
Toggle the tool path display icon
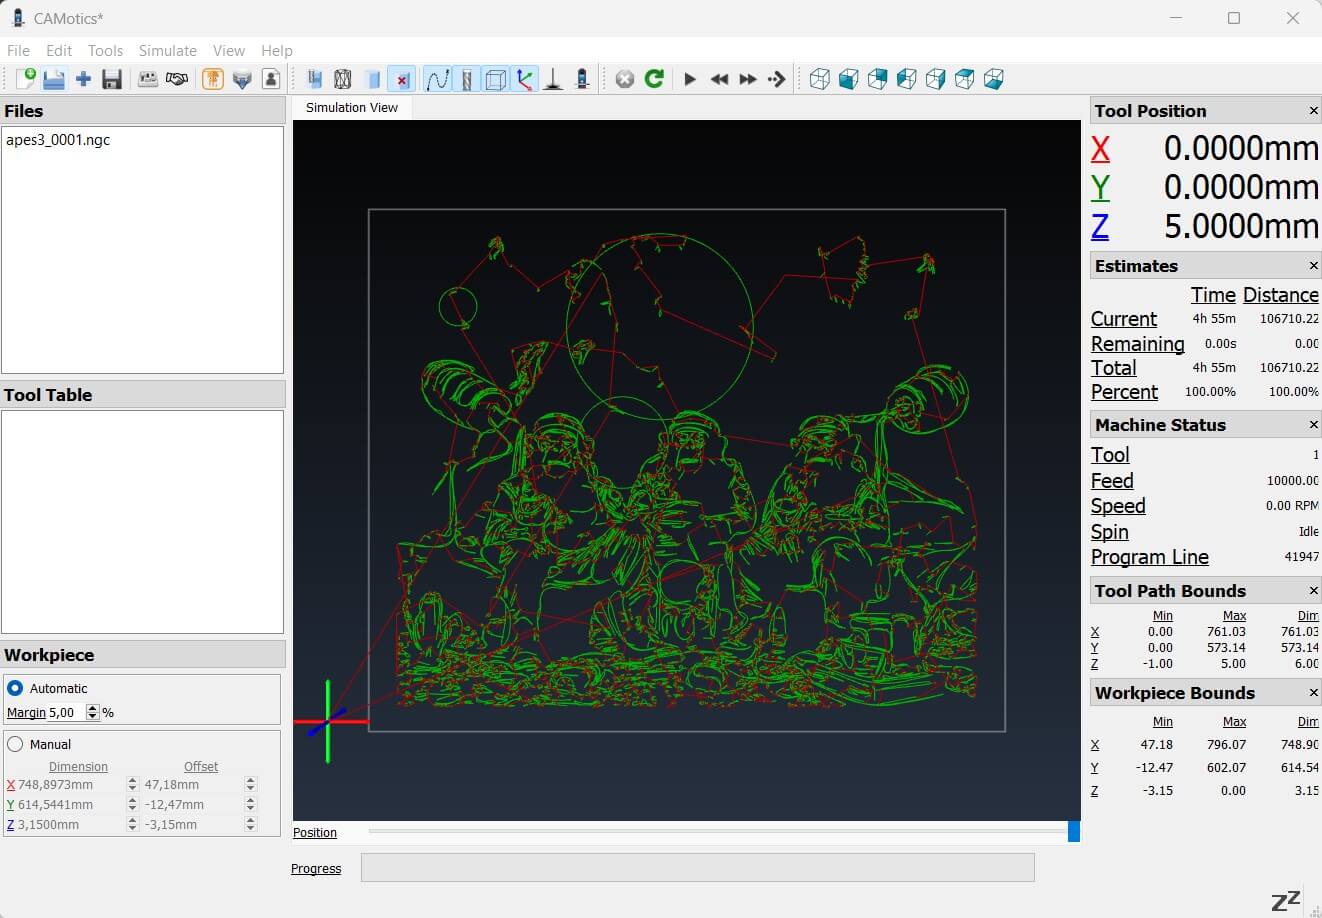point(437,79)
